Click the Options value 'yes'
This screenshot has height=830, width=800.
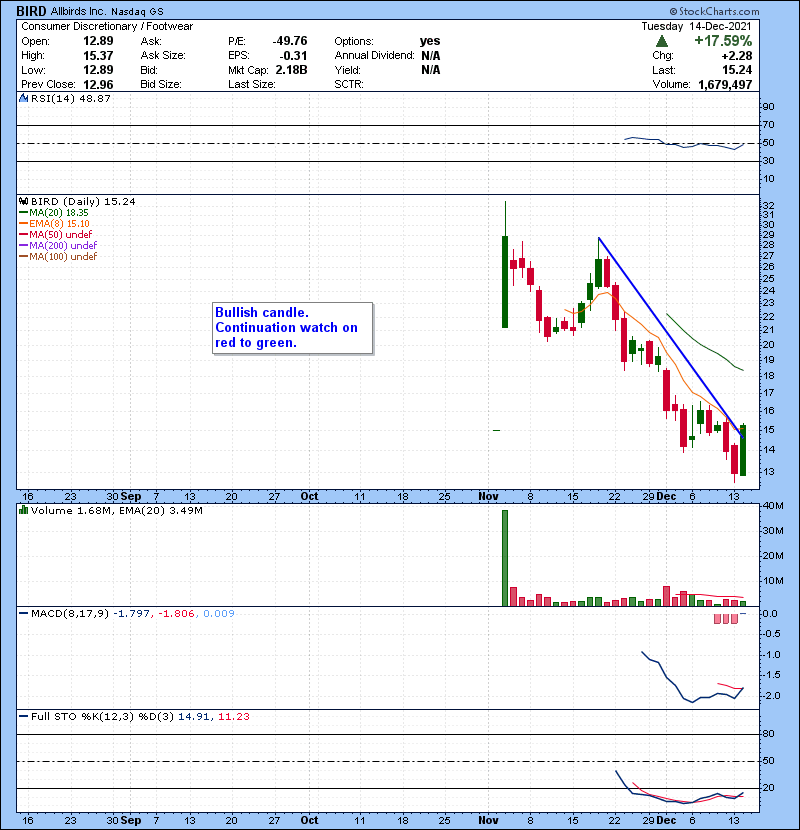point(430,41)
